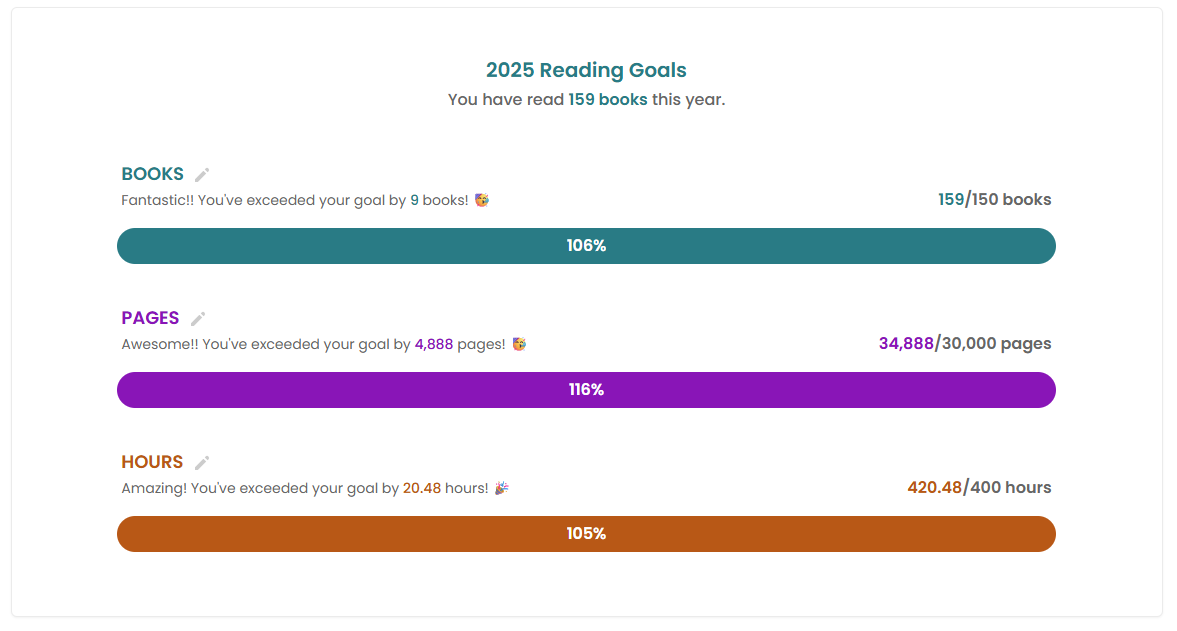The image size is (1177, 631).
Task: Click the 159/150 books counter
Action: 994,200
